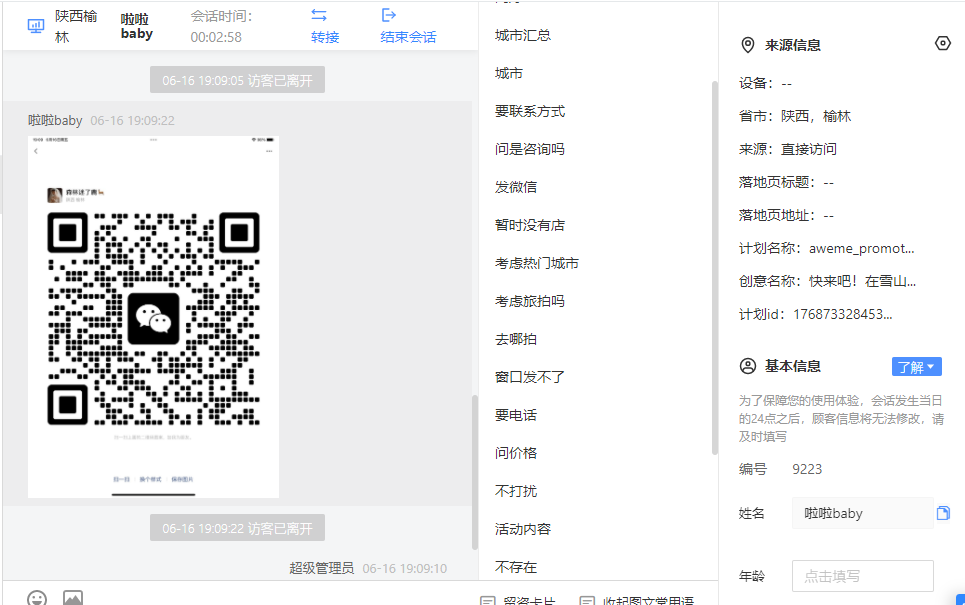Select quick reply 城市汇总
Screen dimensions: 965x605
523,35
